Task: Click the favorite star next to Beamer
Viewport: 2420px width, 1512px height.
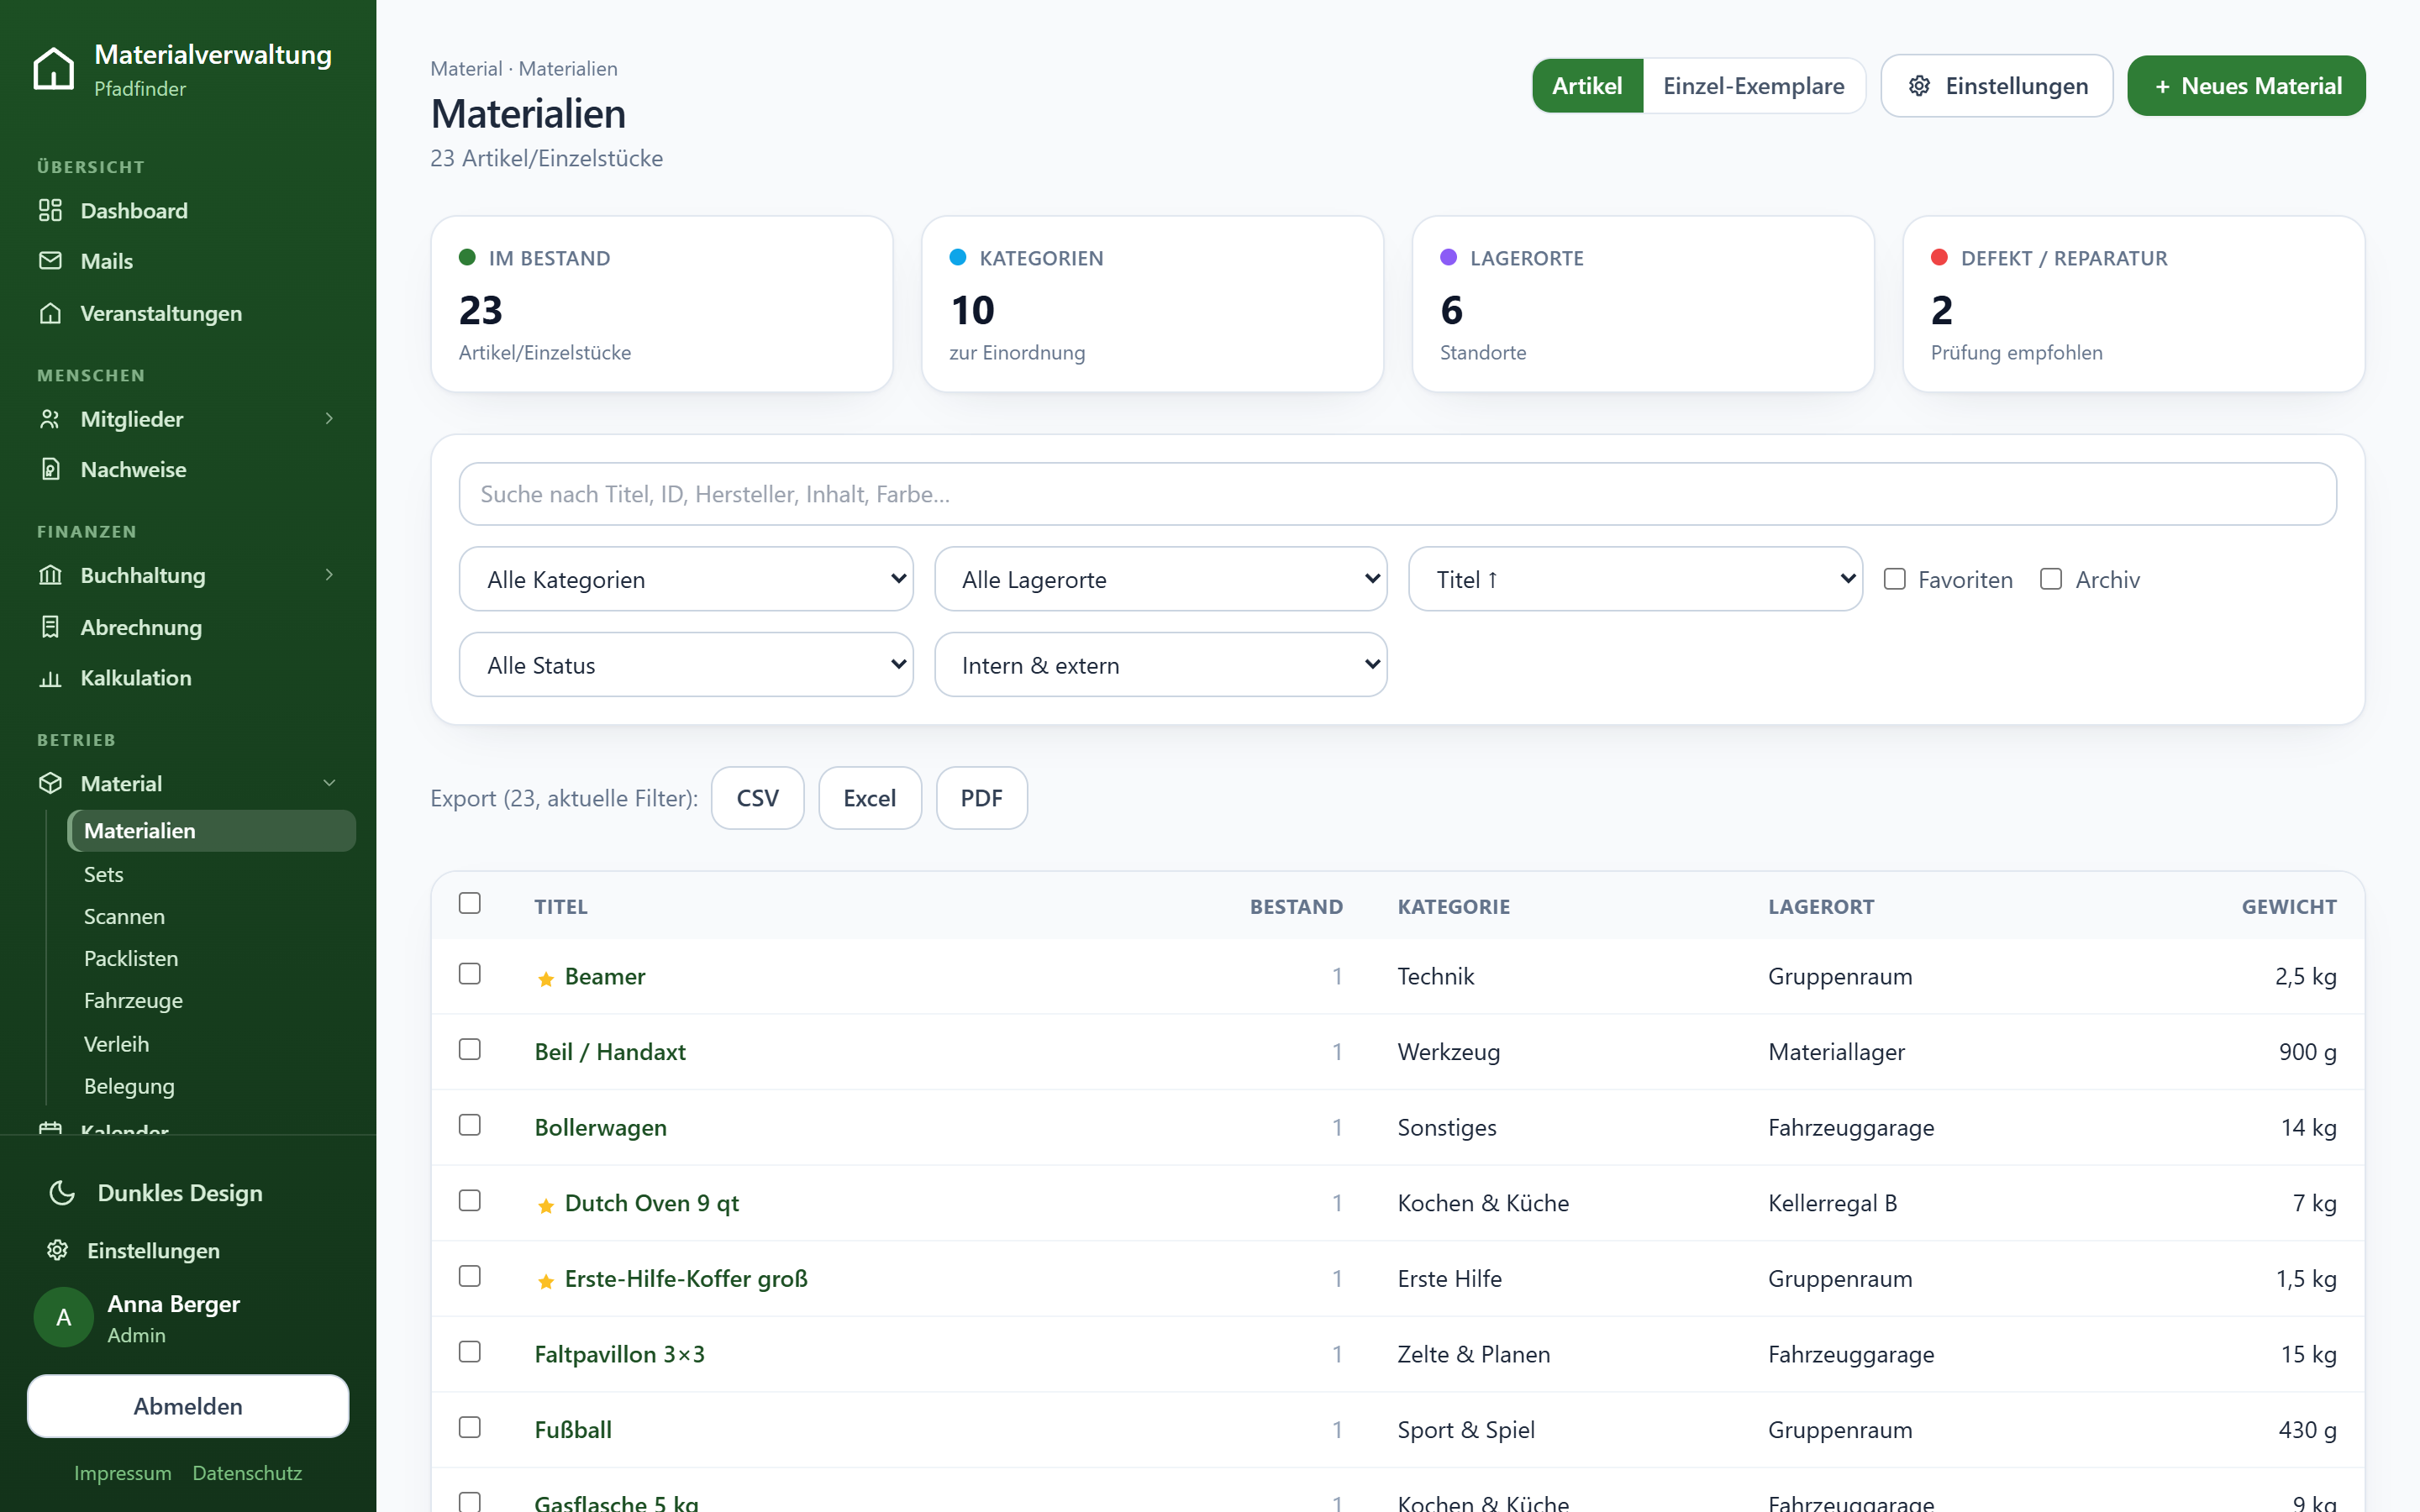Action: (546, 978)
